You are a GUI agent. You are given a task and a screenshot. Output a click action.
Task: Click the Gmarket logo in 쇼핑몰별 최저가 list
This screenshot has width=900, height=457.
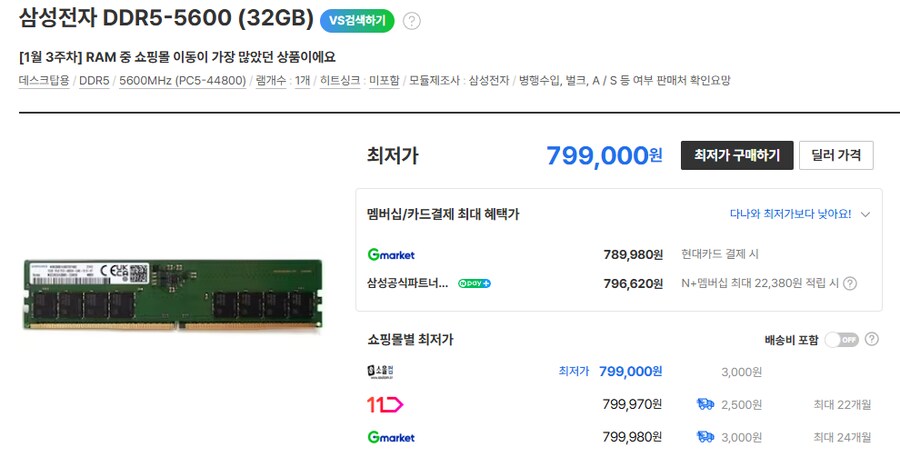coord(391,437)
